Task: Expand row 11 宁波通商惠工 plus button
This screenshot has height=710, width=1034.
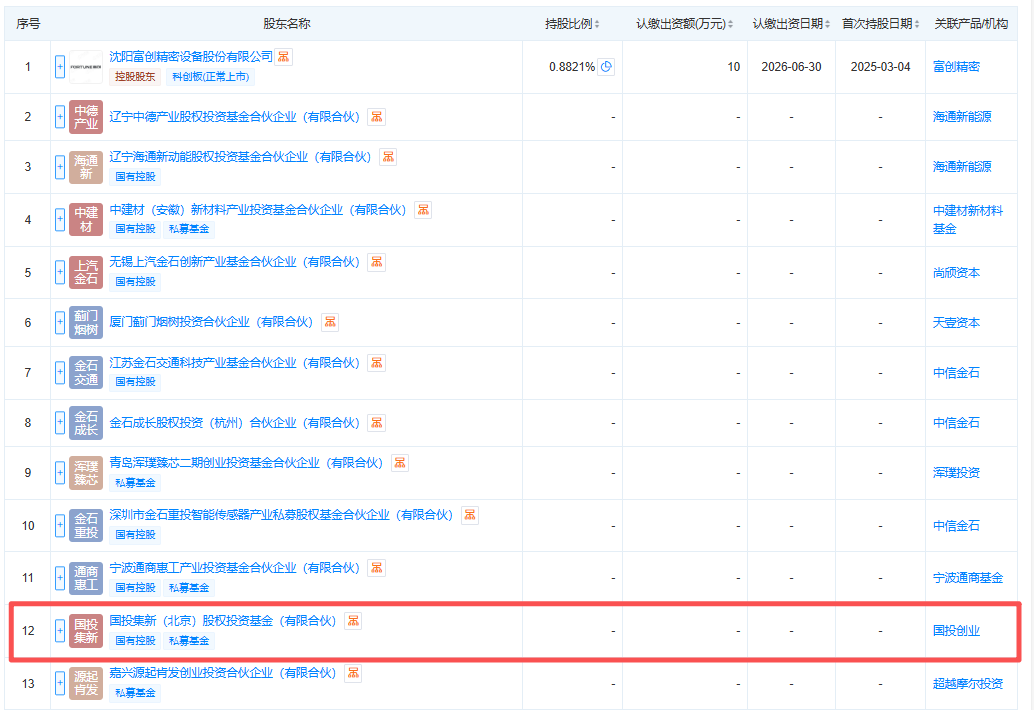Action: point(60,578)
